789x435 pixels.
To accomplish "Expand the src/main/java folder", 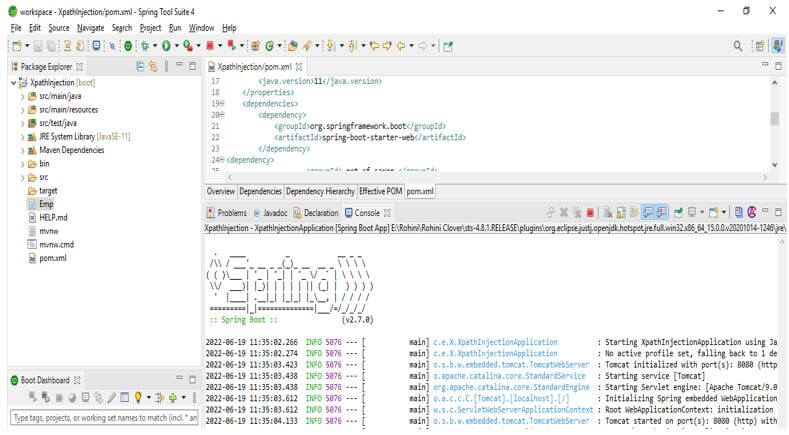I will [22, 96].
